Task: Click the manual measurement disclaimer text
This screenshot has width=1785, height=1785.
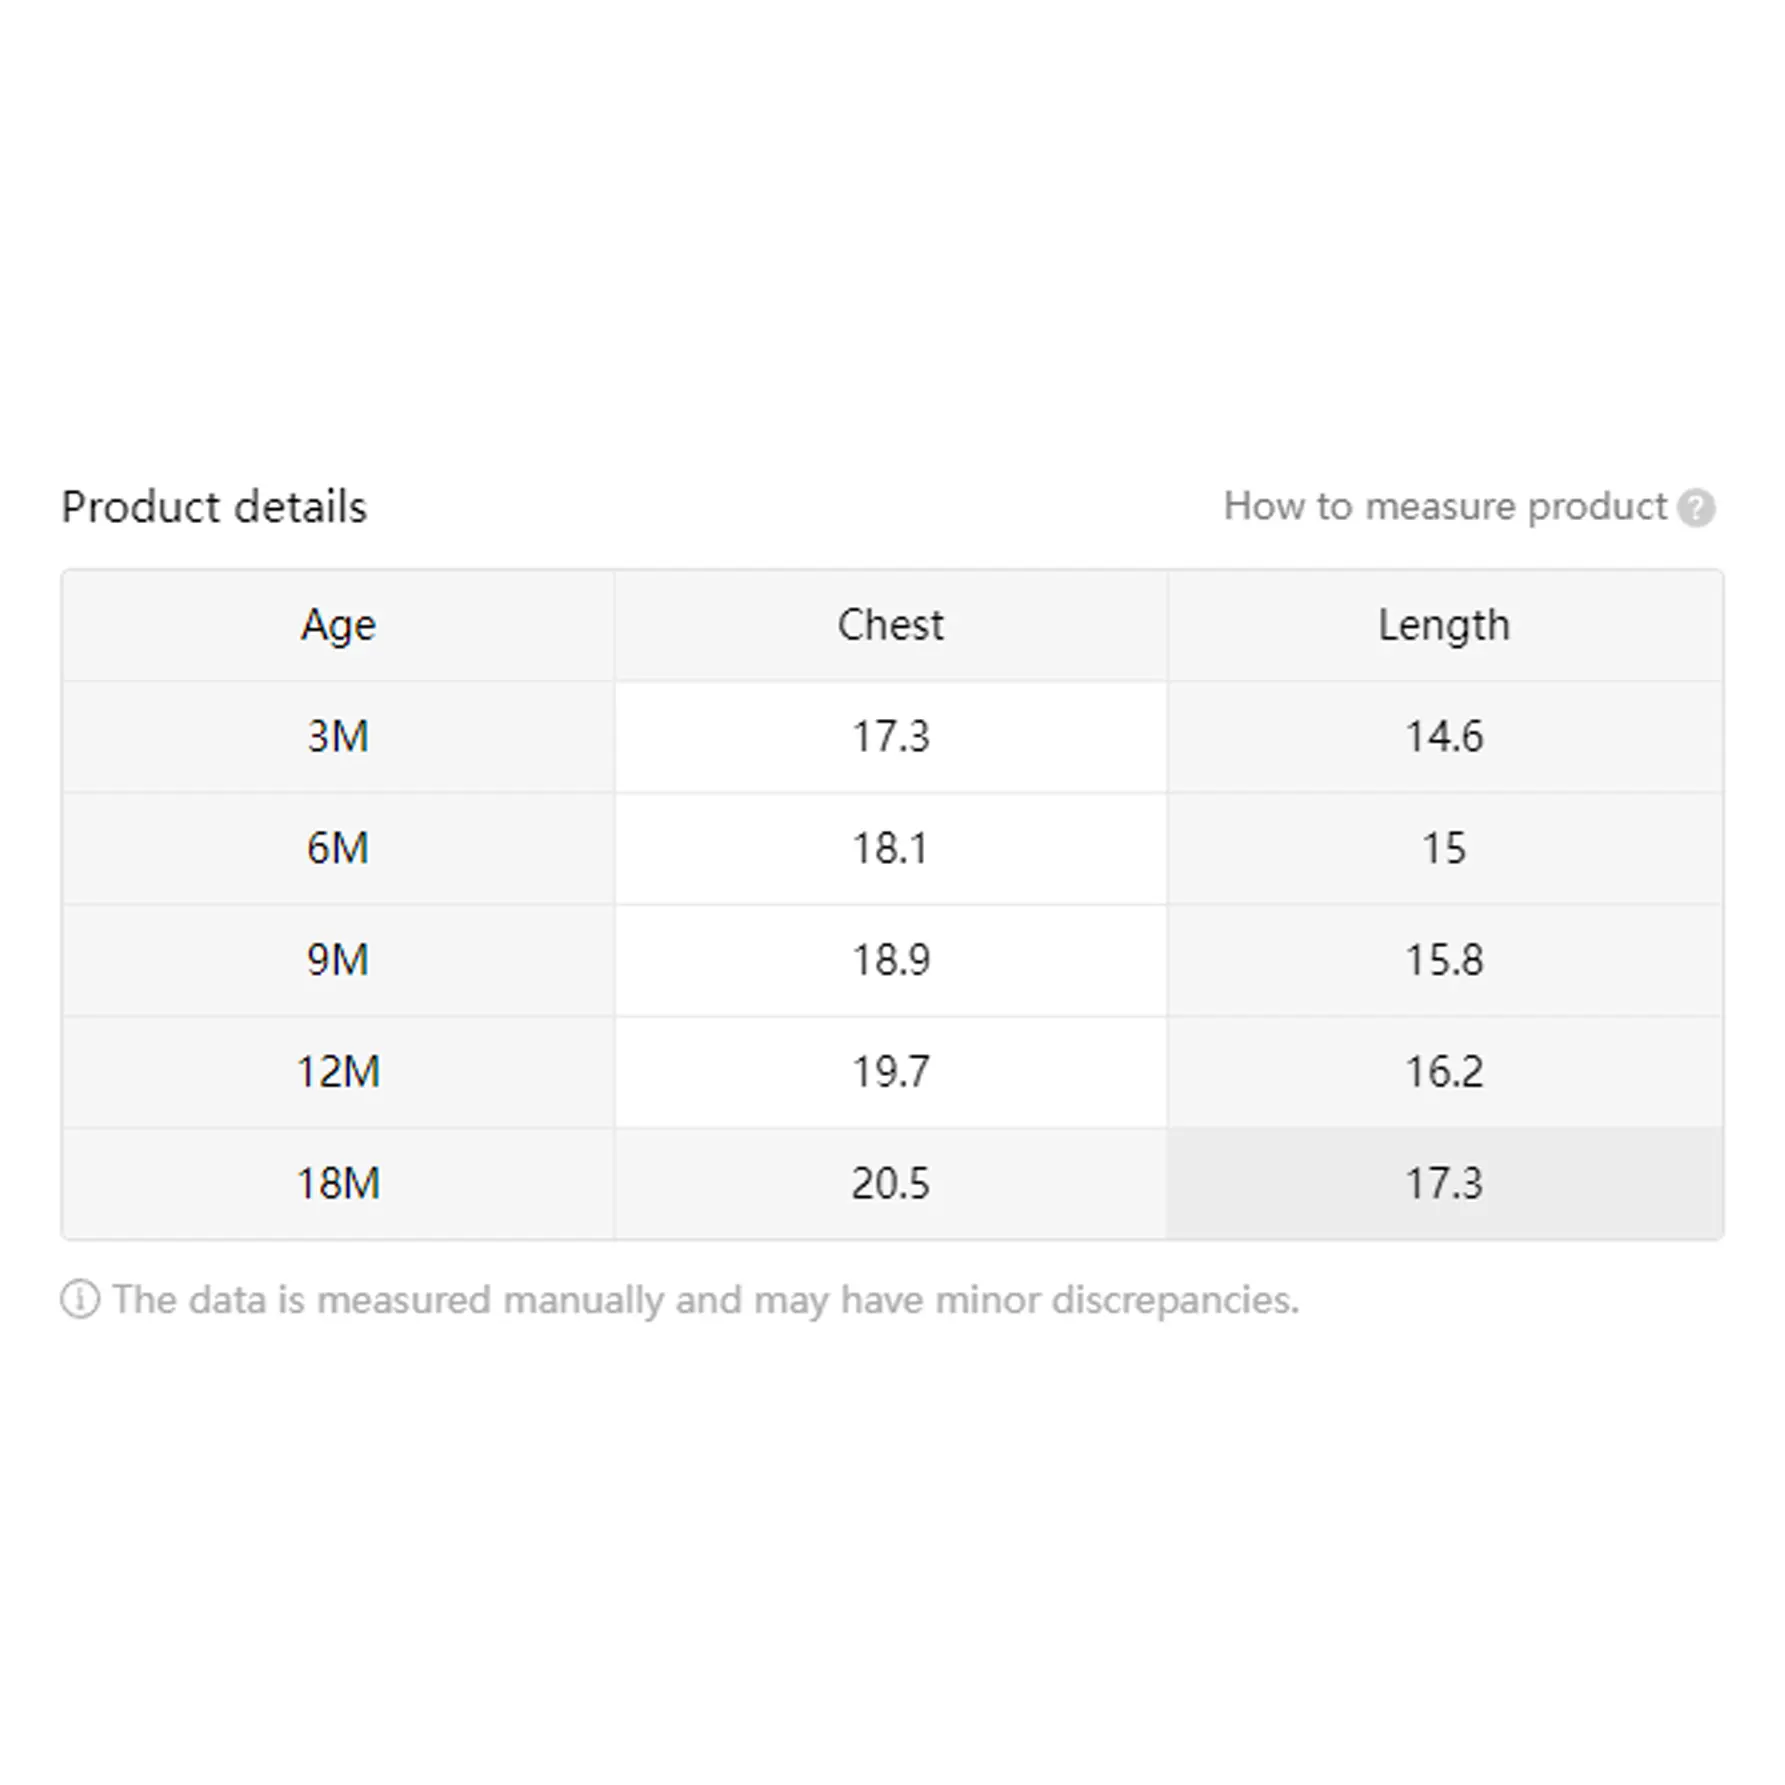Action: tap(705, 1300)
